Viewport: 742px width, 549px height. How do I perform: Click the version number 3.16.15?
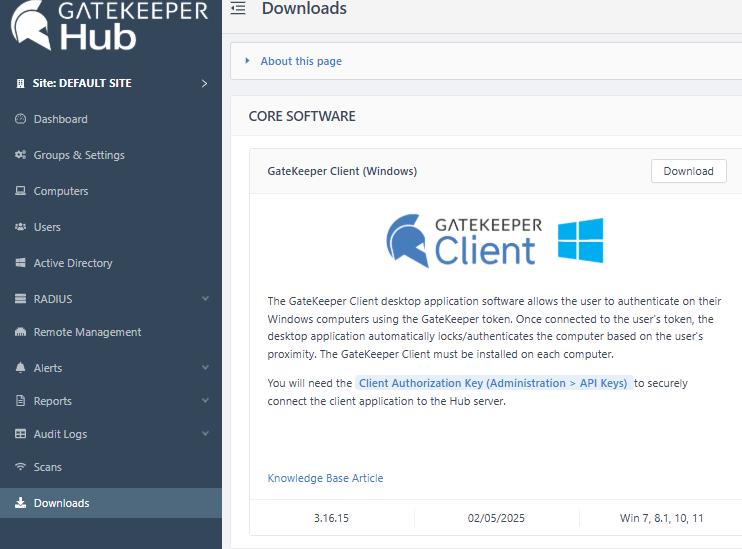click(x=331, y=518)
